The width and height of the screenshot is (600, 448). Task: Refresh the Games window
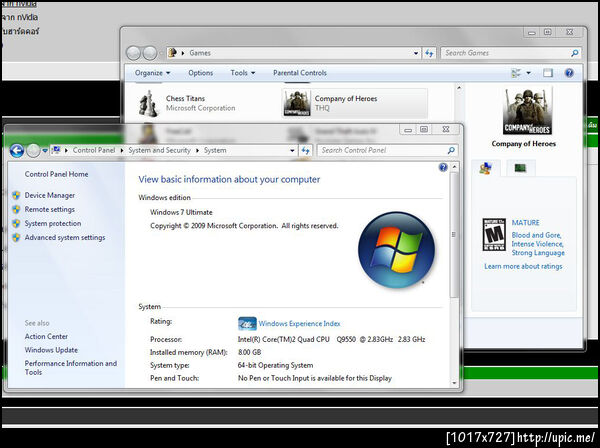(429, 53)
